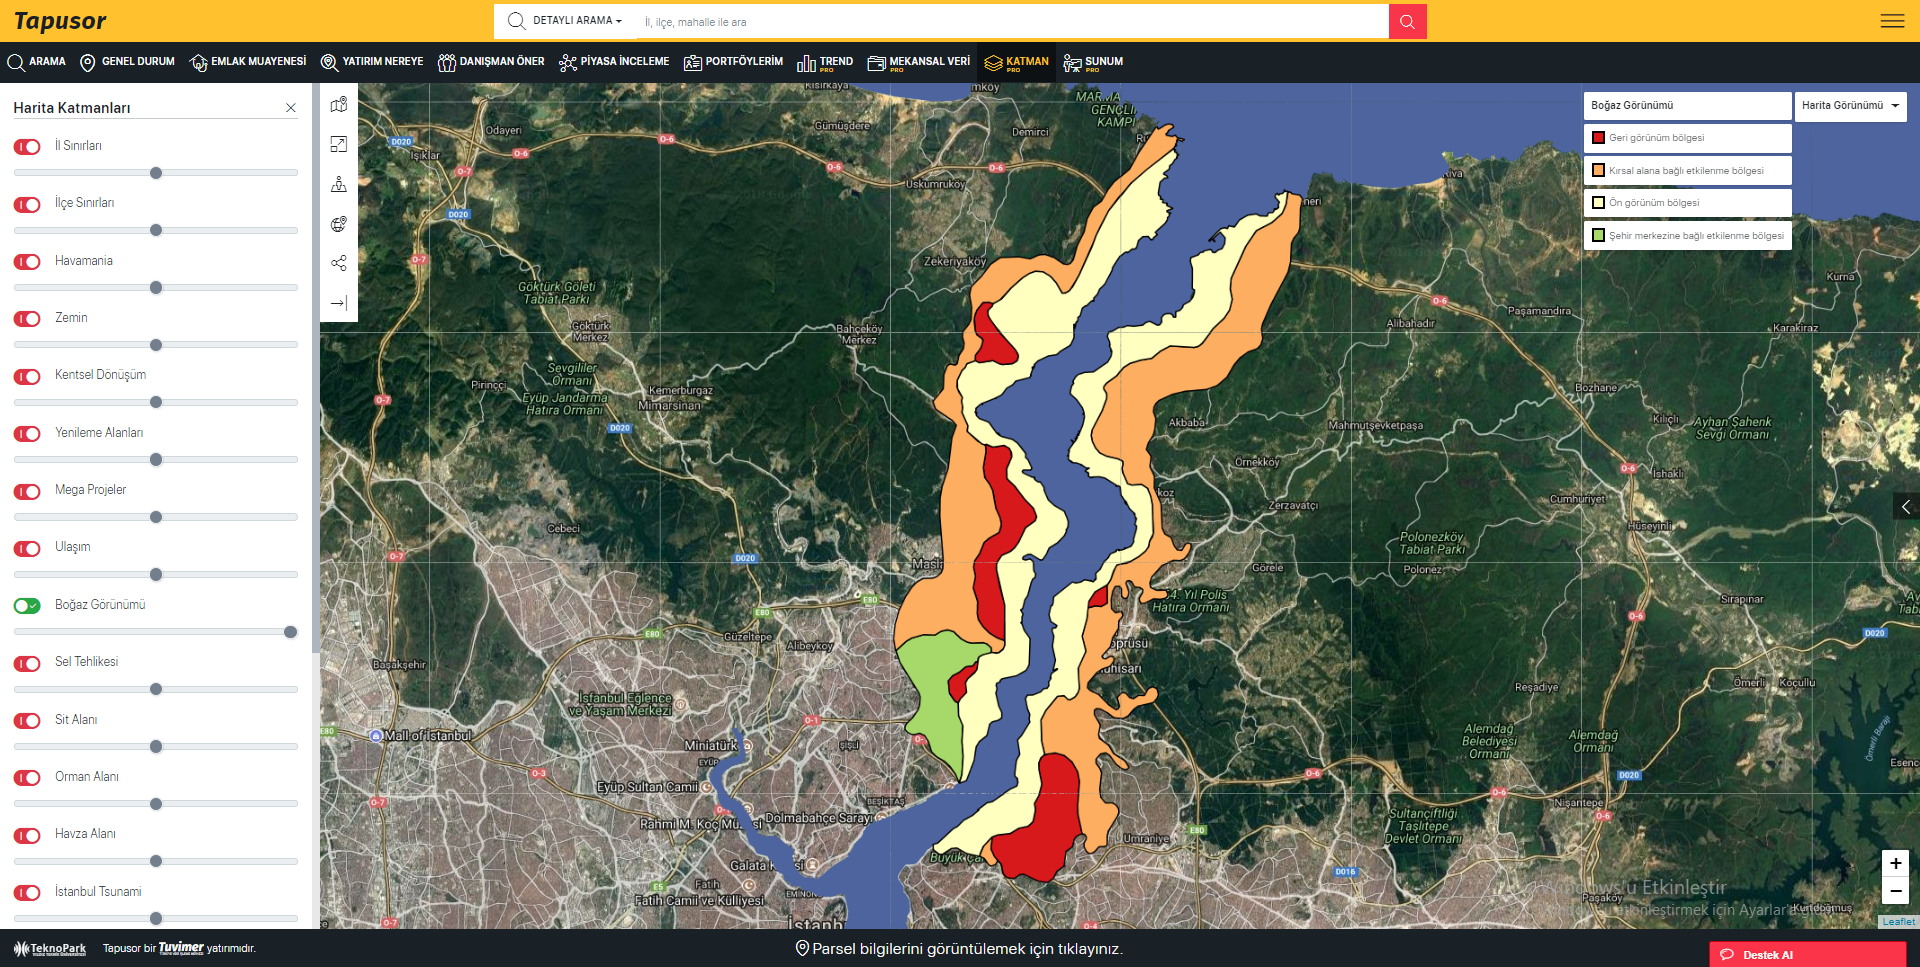The width and height of the screenshot is (1920, 967).
Task: Click the Boğaz Görünümü opacity slider
Action: tap(156, 632)
